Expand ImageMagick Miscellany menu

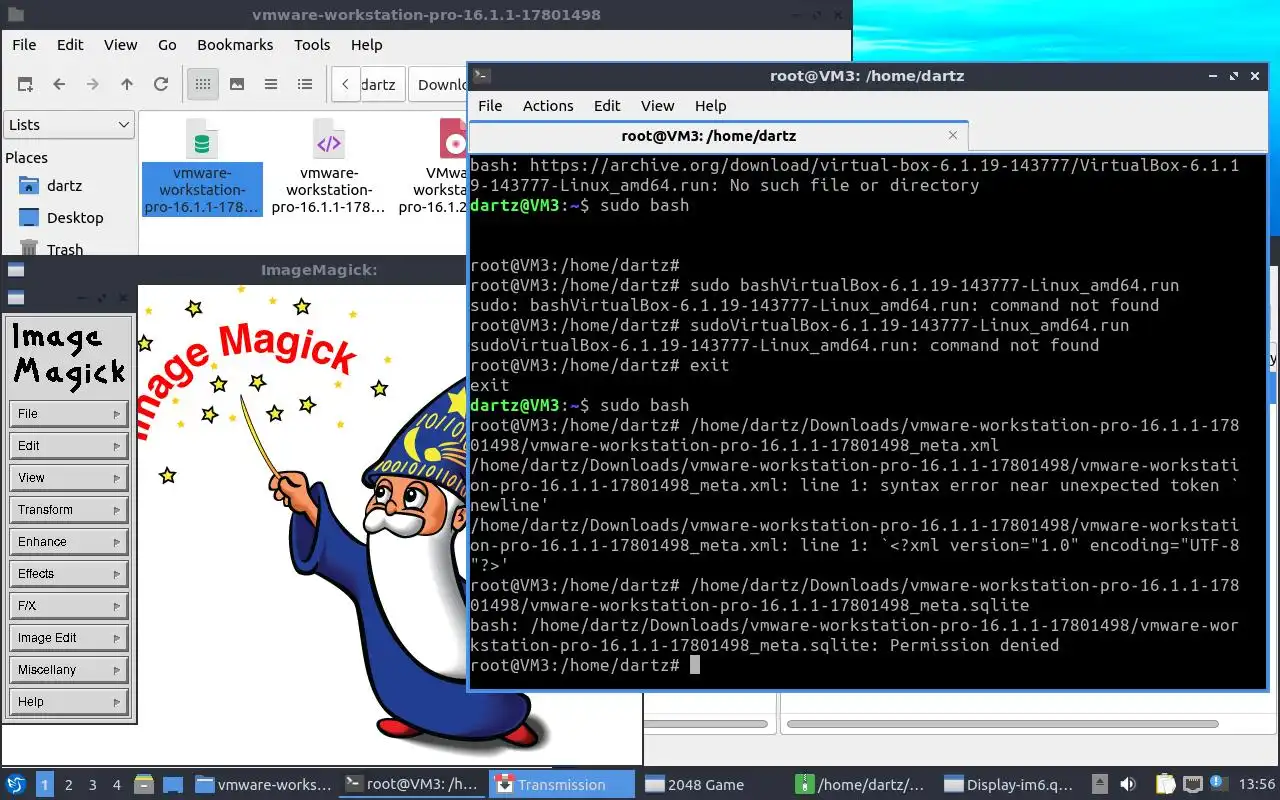pyautogui.click(x=69, y=670)
